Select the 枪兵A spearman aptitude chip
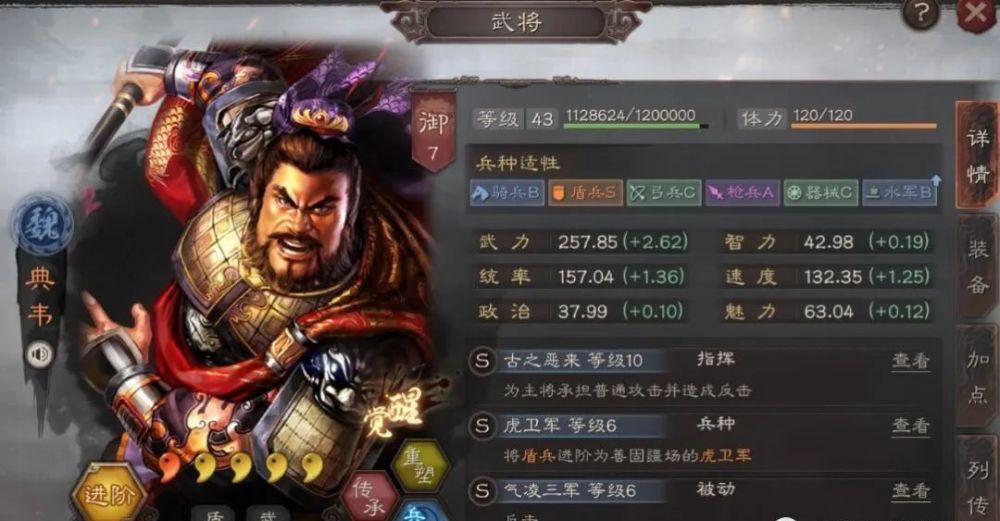1000x521 pixels. point(742,193)
